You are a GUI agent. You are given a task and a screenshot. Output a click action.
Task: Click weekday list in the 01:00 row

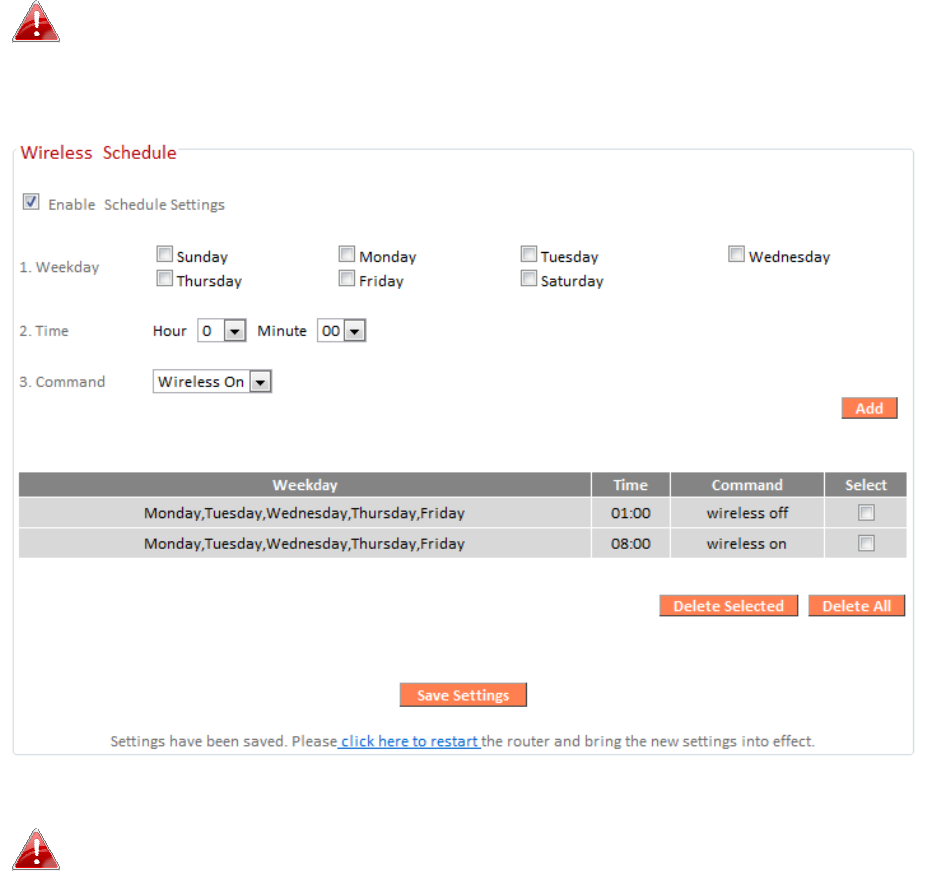(304, 513)
